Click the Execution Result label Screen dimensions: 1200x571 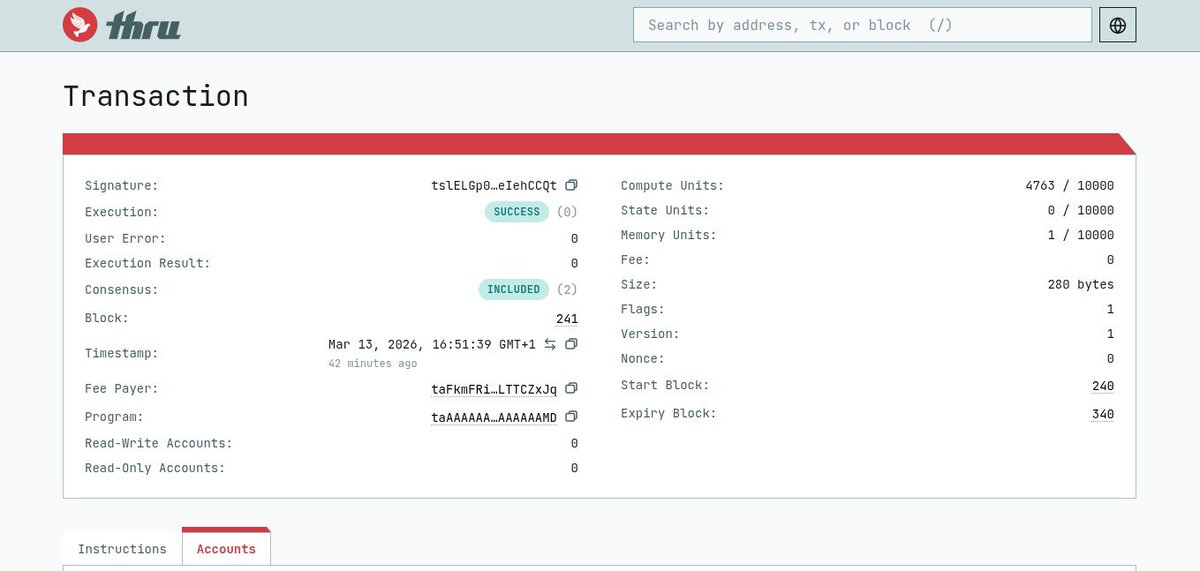[148, 264]
